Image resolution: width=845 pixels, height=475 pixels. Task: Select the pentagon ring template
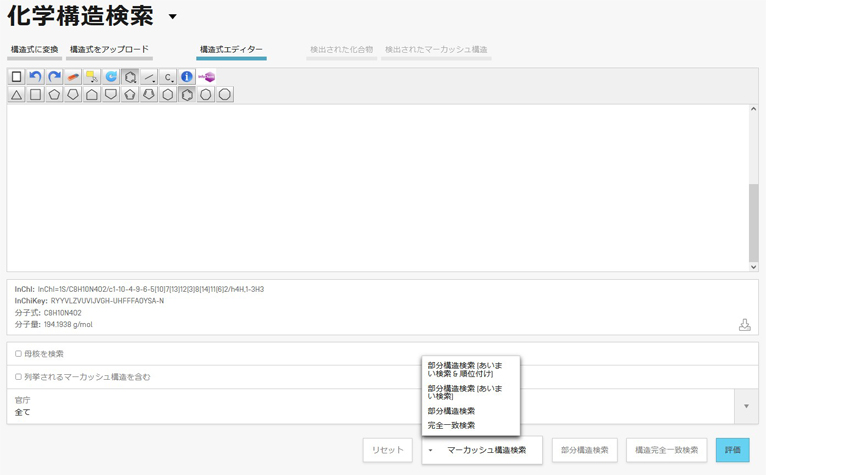[54, 95]
